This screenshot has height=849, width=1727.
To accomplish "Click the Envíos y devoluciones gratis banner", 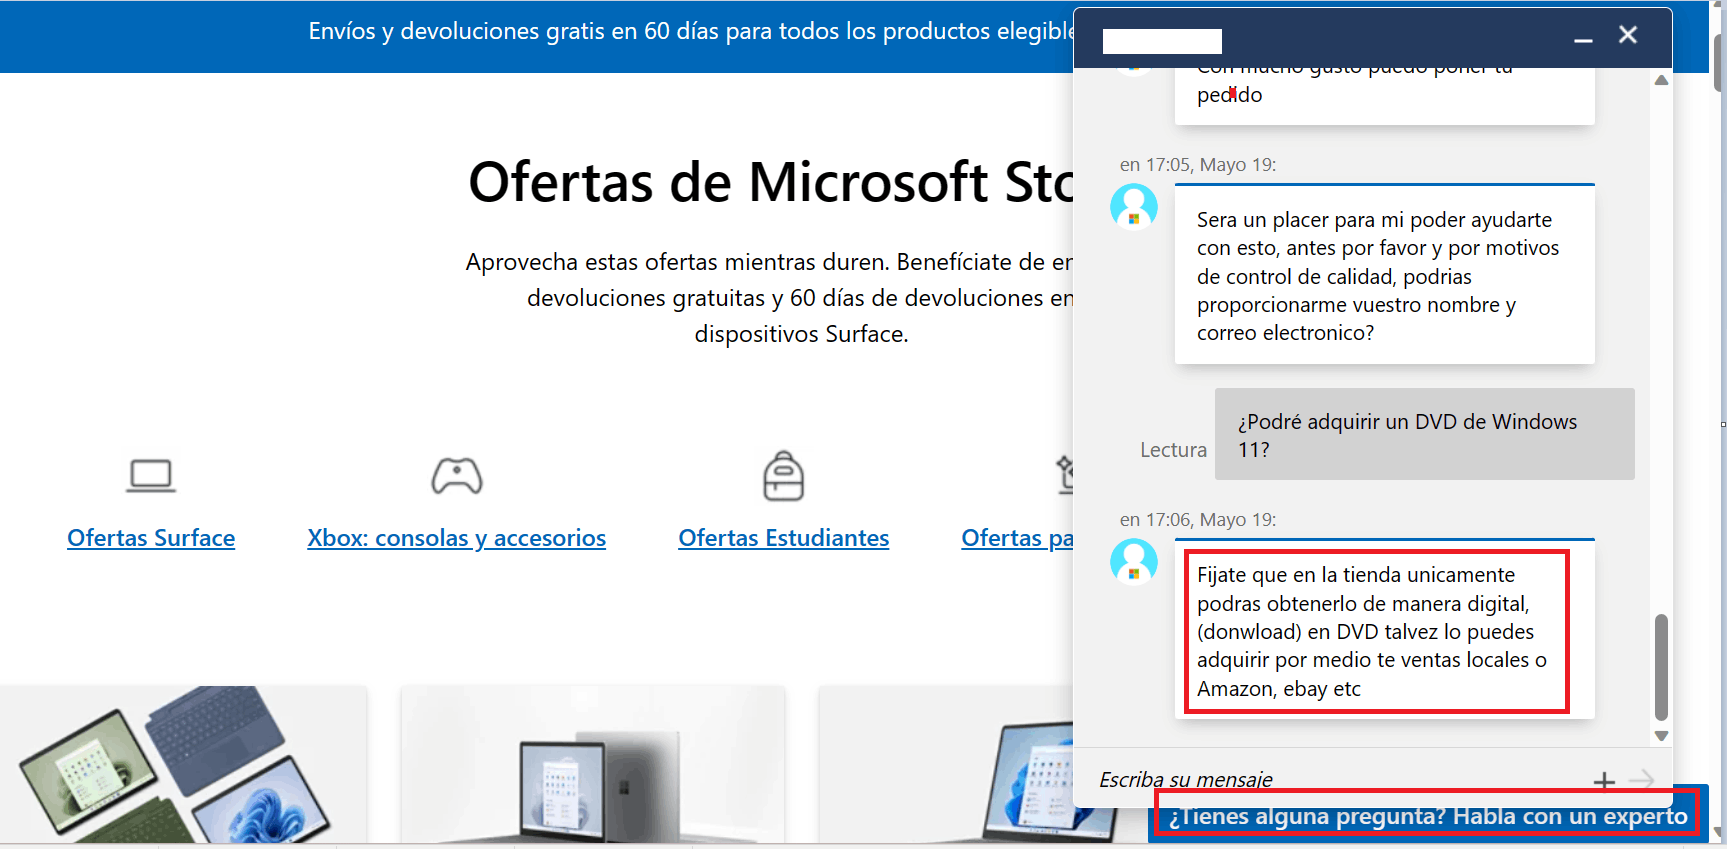I will [690, 31].
